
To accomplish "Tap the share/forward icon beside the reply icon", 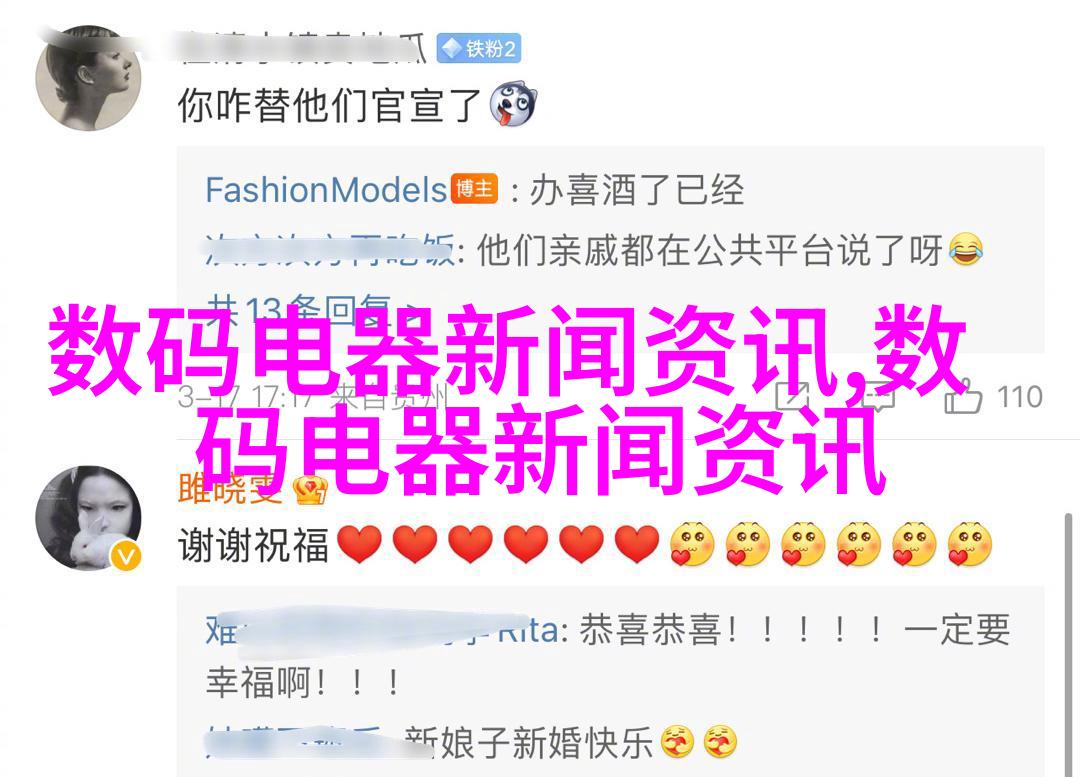I will [793, 396].
